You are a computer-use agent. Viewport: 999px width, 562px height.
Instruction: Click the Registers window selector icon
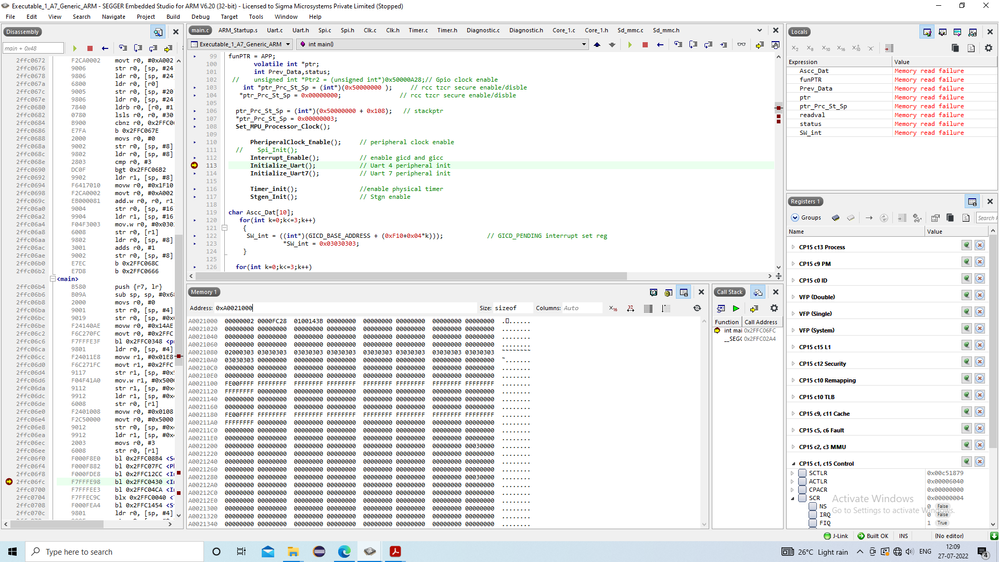972,201
